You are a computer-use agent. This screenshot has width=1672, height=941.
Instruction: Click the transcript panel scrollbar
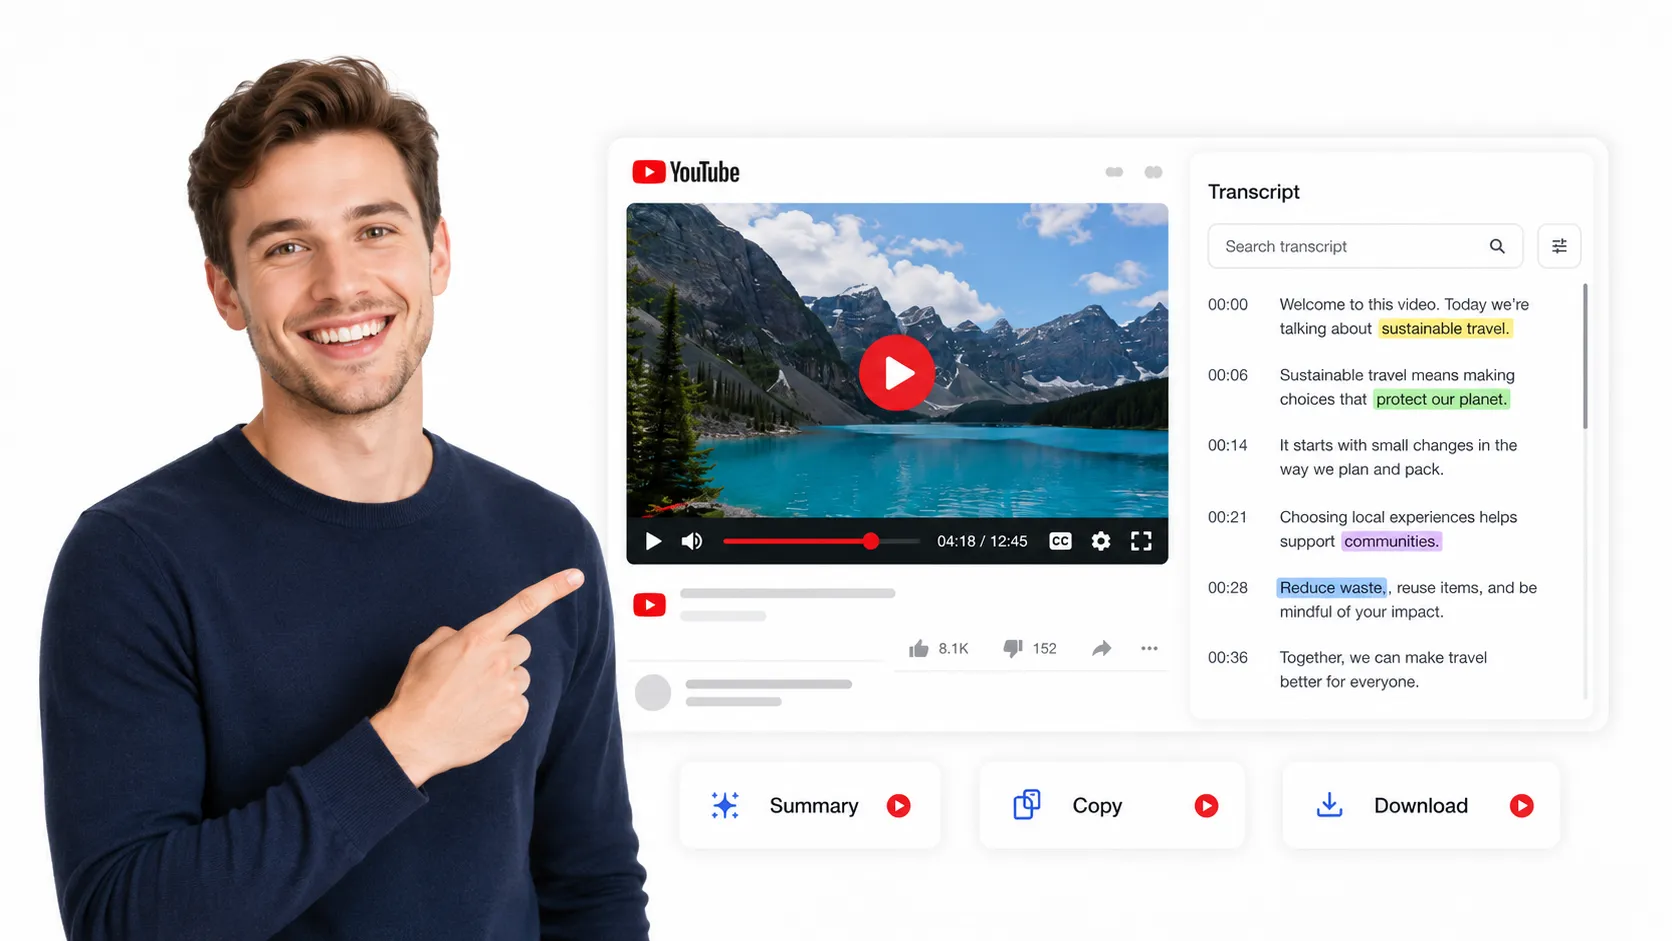(1585, 357)
